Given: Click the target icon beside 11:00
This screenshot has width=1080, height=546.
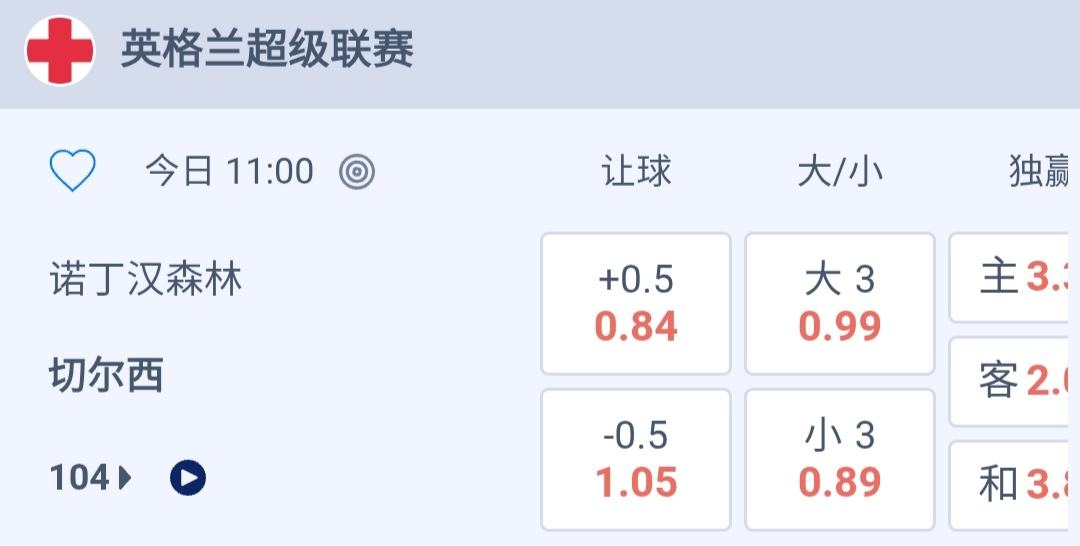Looking at the screenshot, I should tap(357, 172).
